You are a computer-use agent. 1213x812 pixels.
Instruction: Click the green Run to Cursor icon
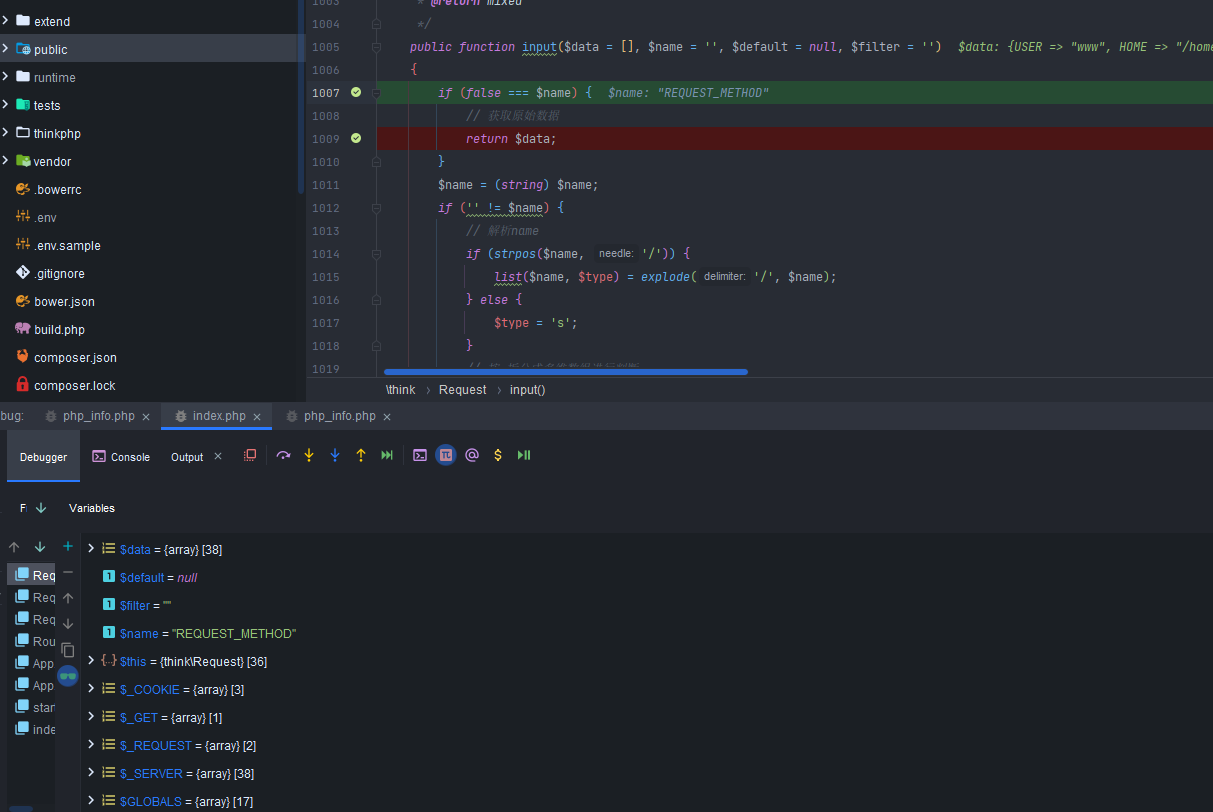point(387,455)
